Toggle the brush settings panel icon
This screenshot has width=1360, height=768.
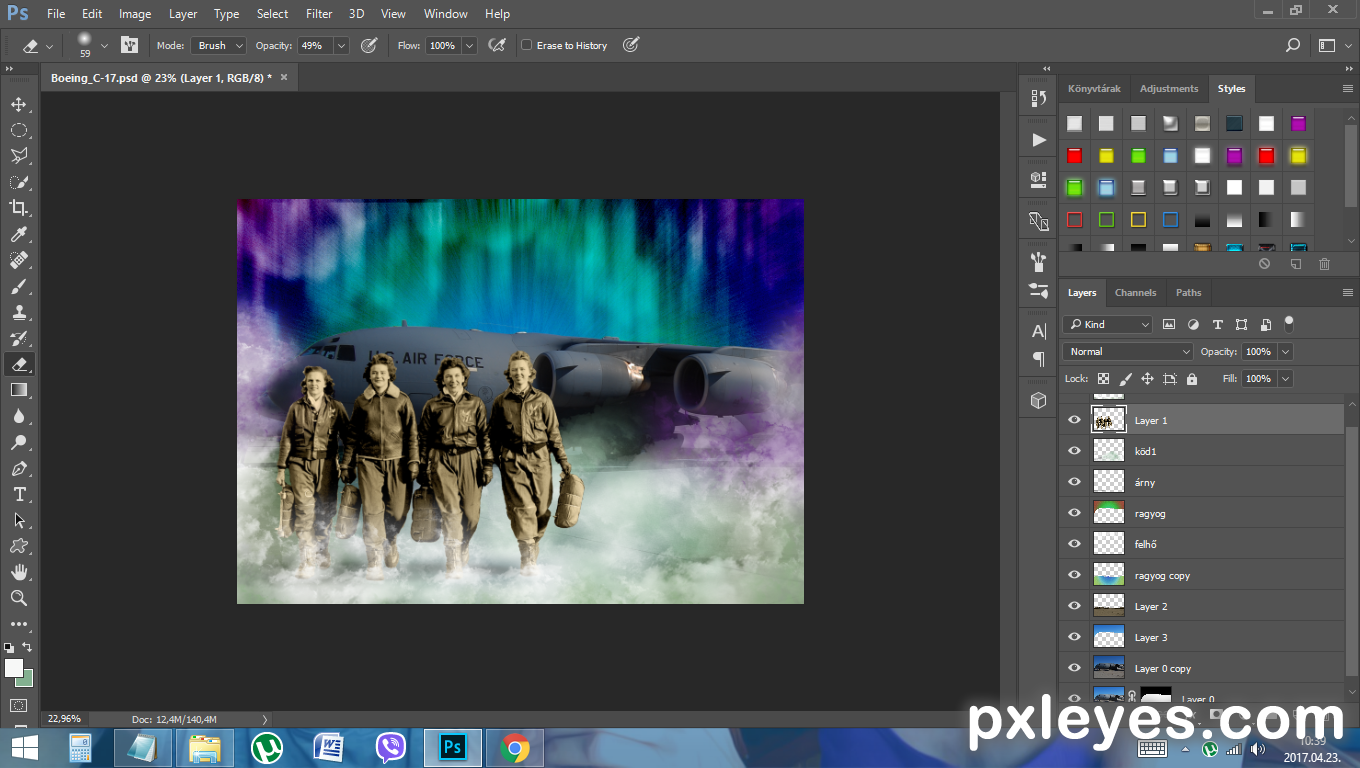130,45
